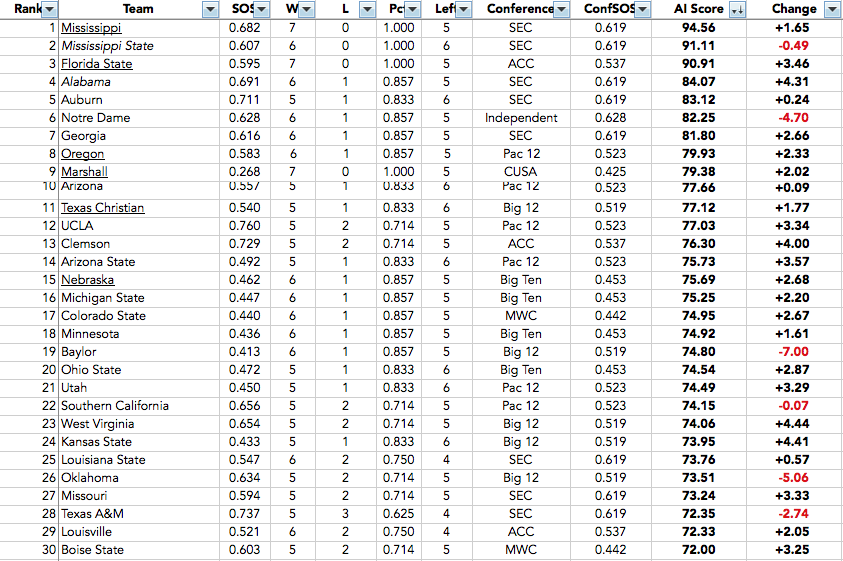Open the Team column filter dropdown
The height and width of the screenshot is (561, 843).
click(211, 9)
